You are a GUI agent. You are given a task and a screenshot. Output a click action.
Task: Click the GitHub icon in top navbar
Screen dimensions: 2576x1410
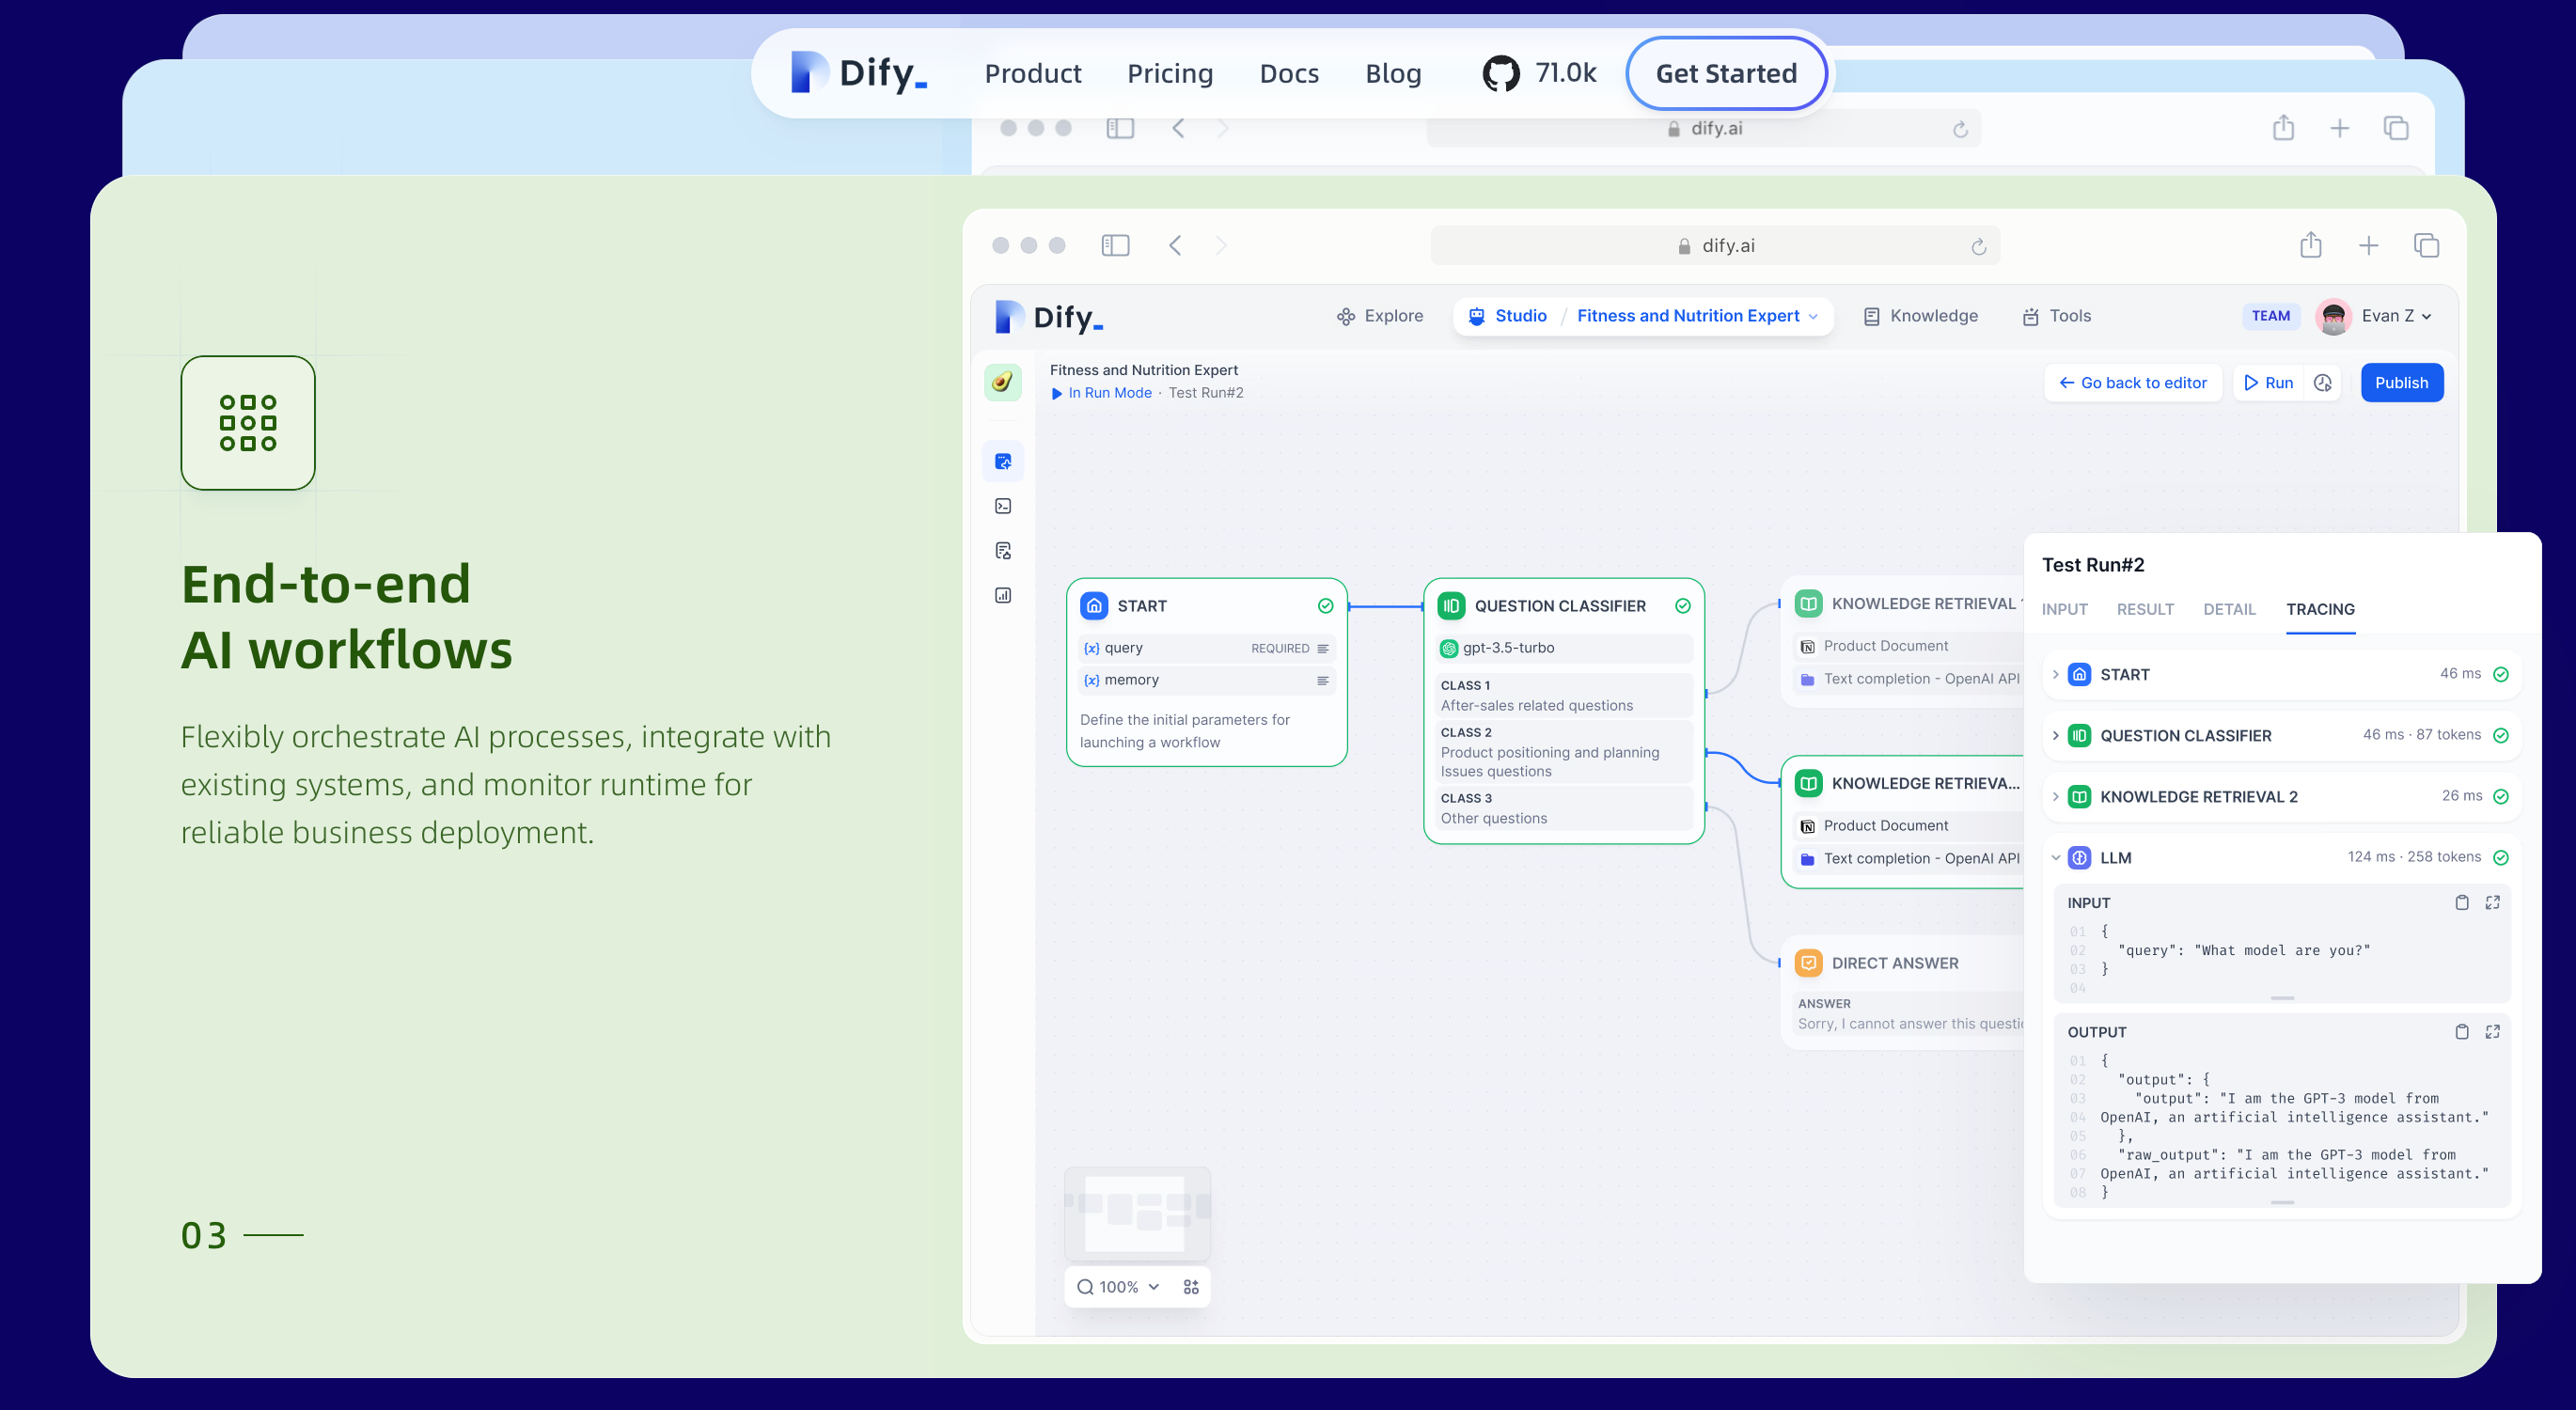[x=1500, y=73]
